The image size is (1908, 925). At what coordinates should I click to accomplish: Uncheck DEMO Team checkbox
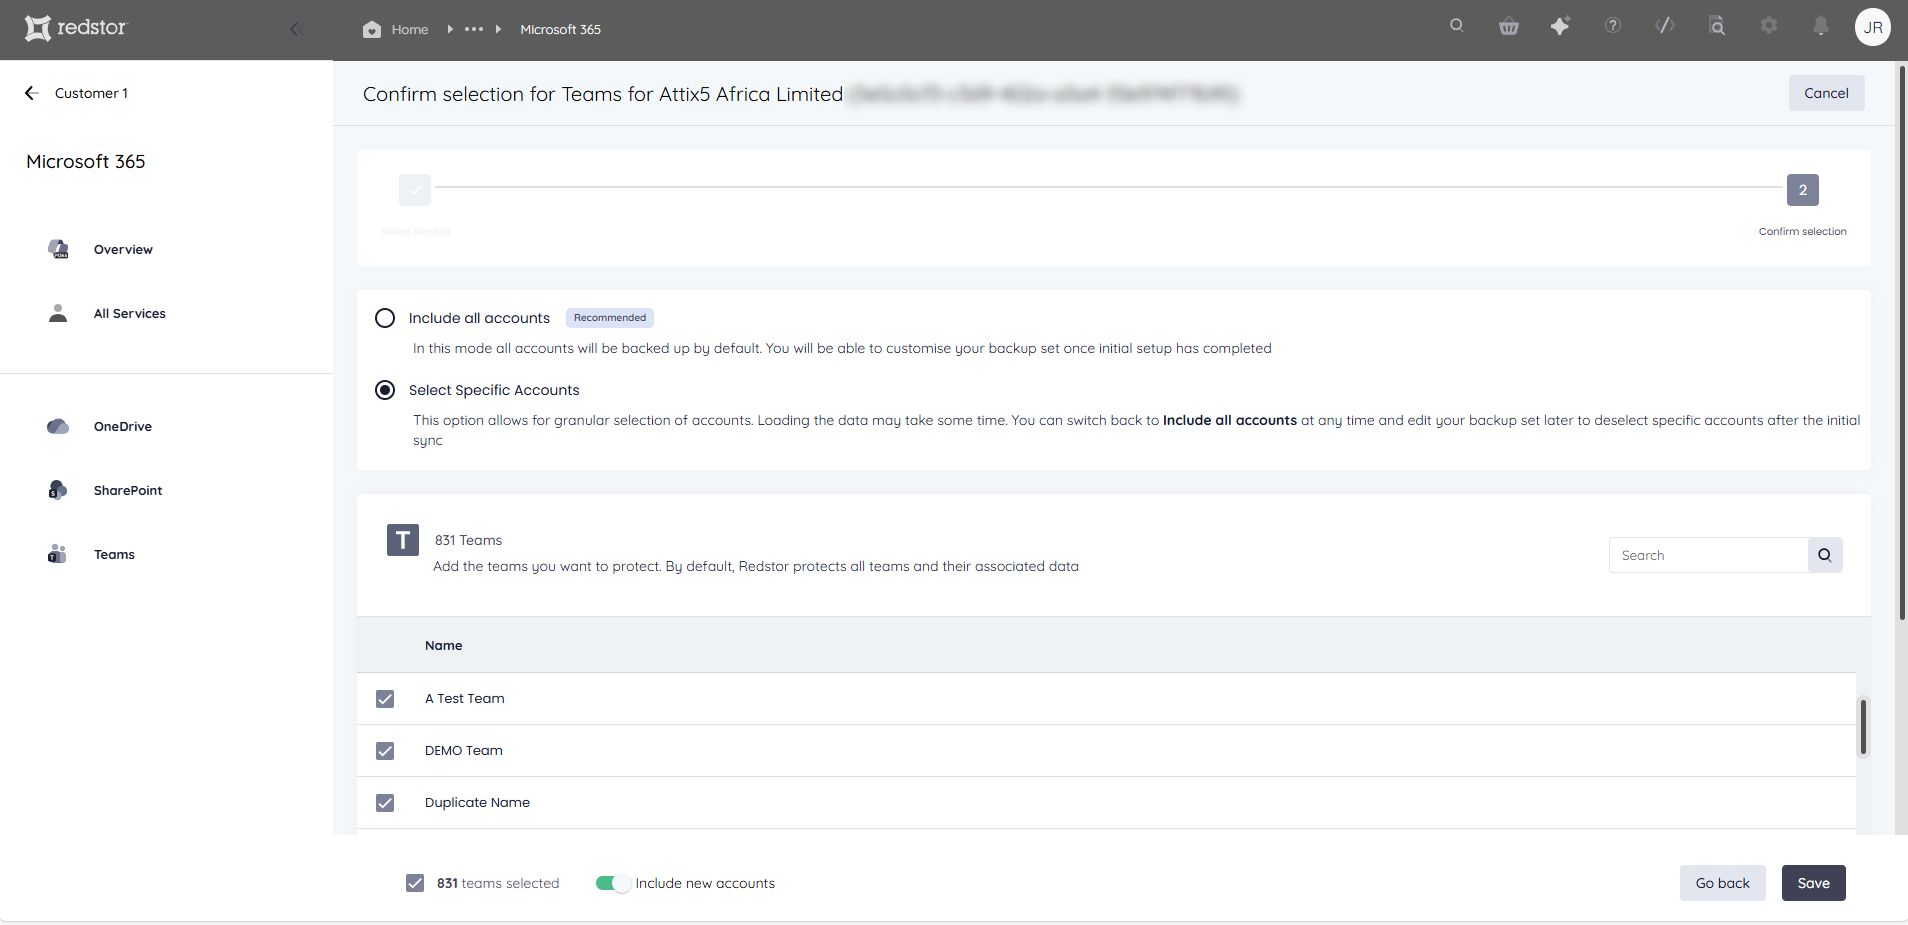click(x=385, y=751)
